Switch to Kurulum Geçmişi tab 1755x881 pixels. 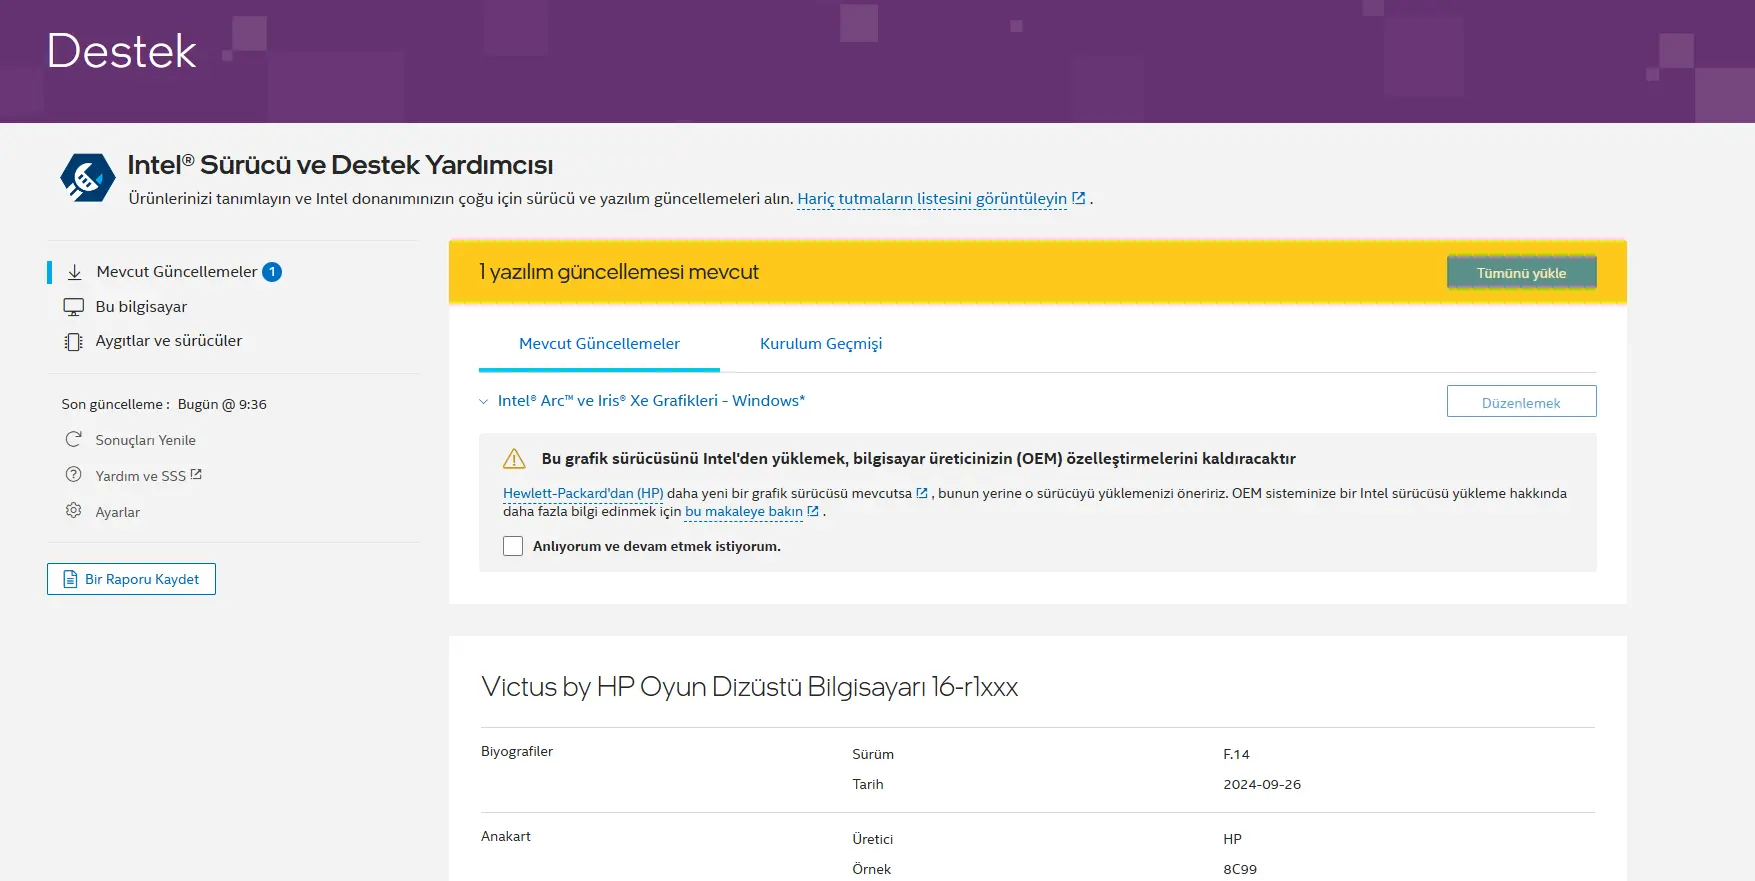[x=821, y=344]
